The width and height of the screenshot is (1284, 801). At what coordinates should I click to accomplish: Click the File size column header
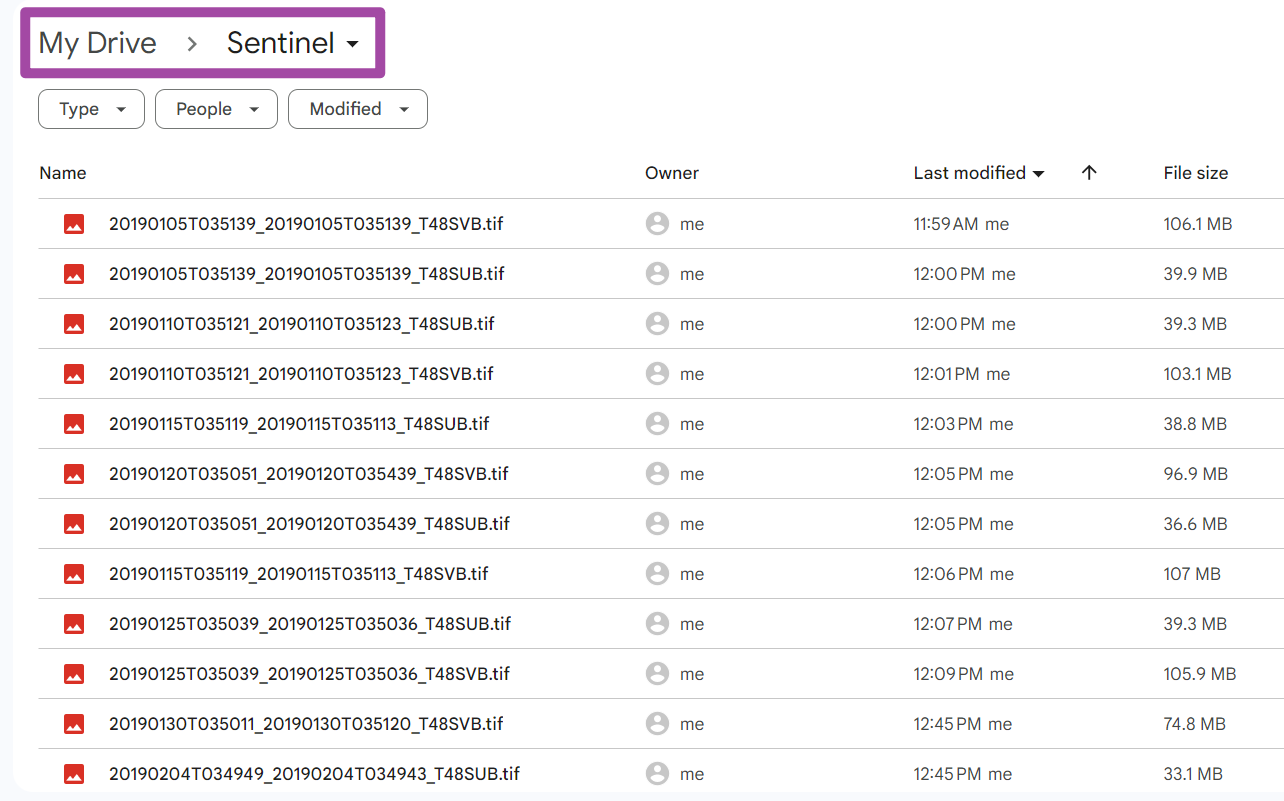1196,173
